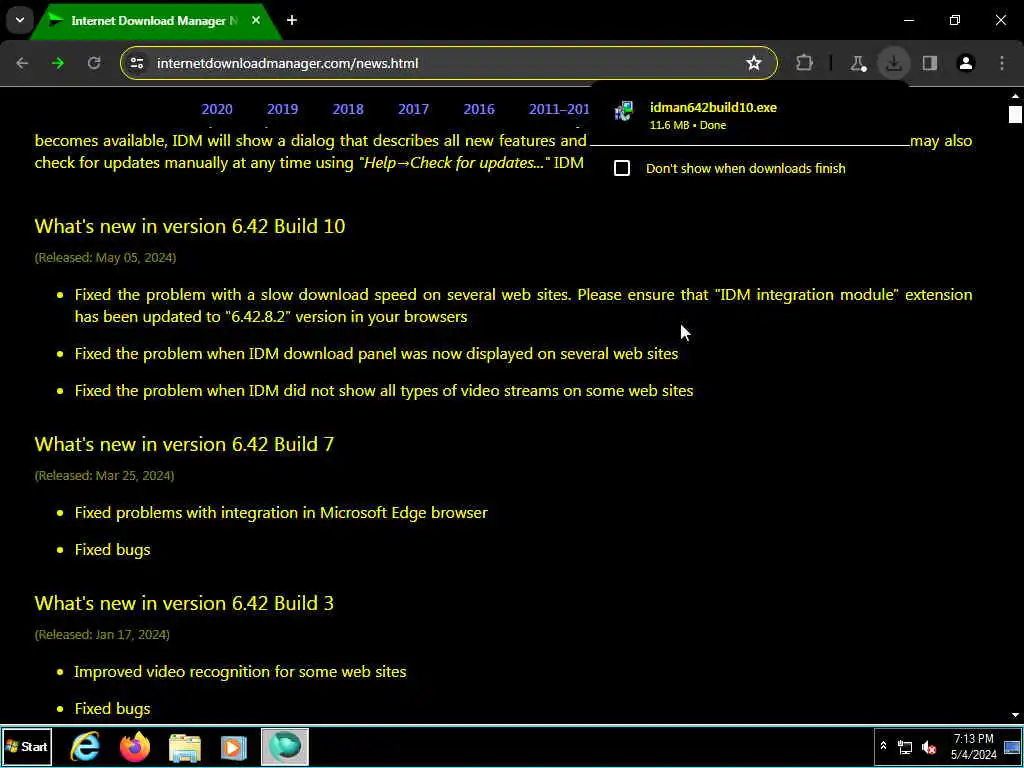Open the 2016 news link
1024x768 pixels.
[479, 109]
